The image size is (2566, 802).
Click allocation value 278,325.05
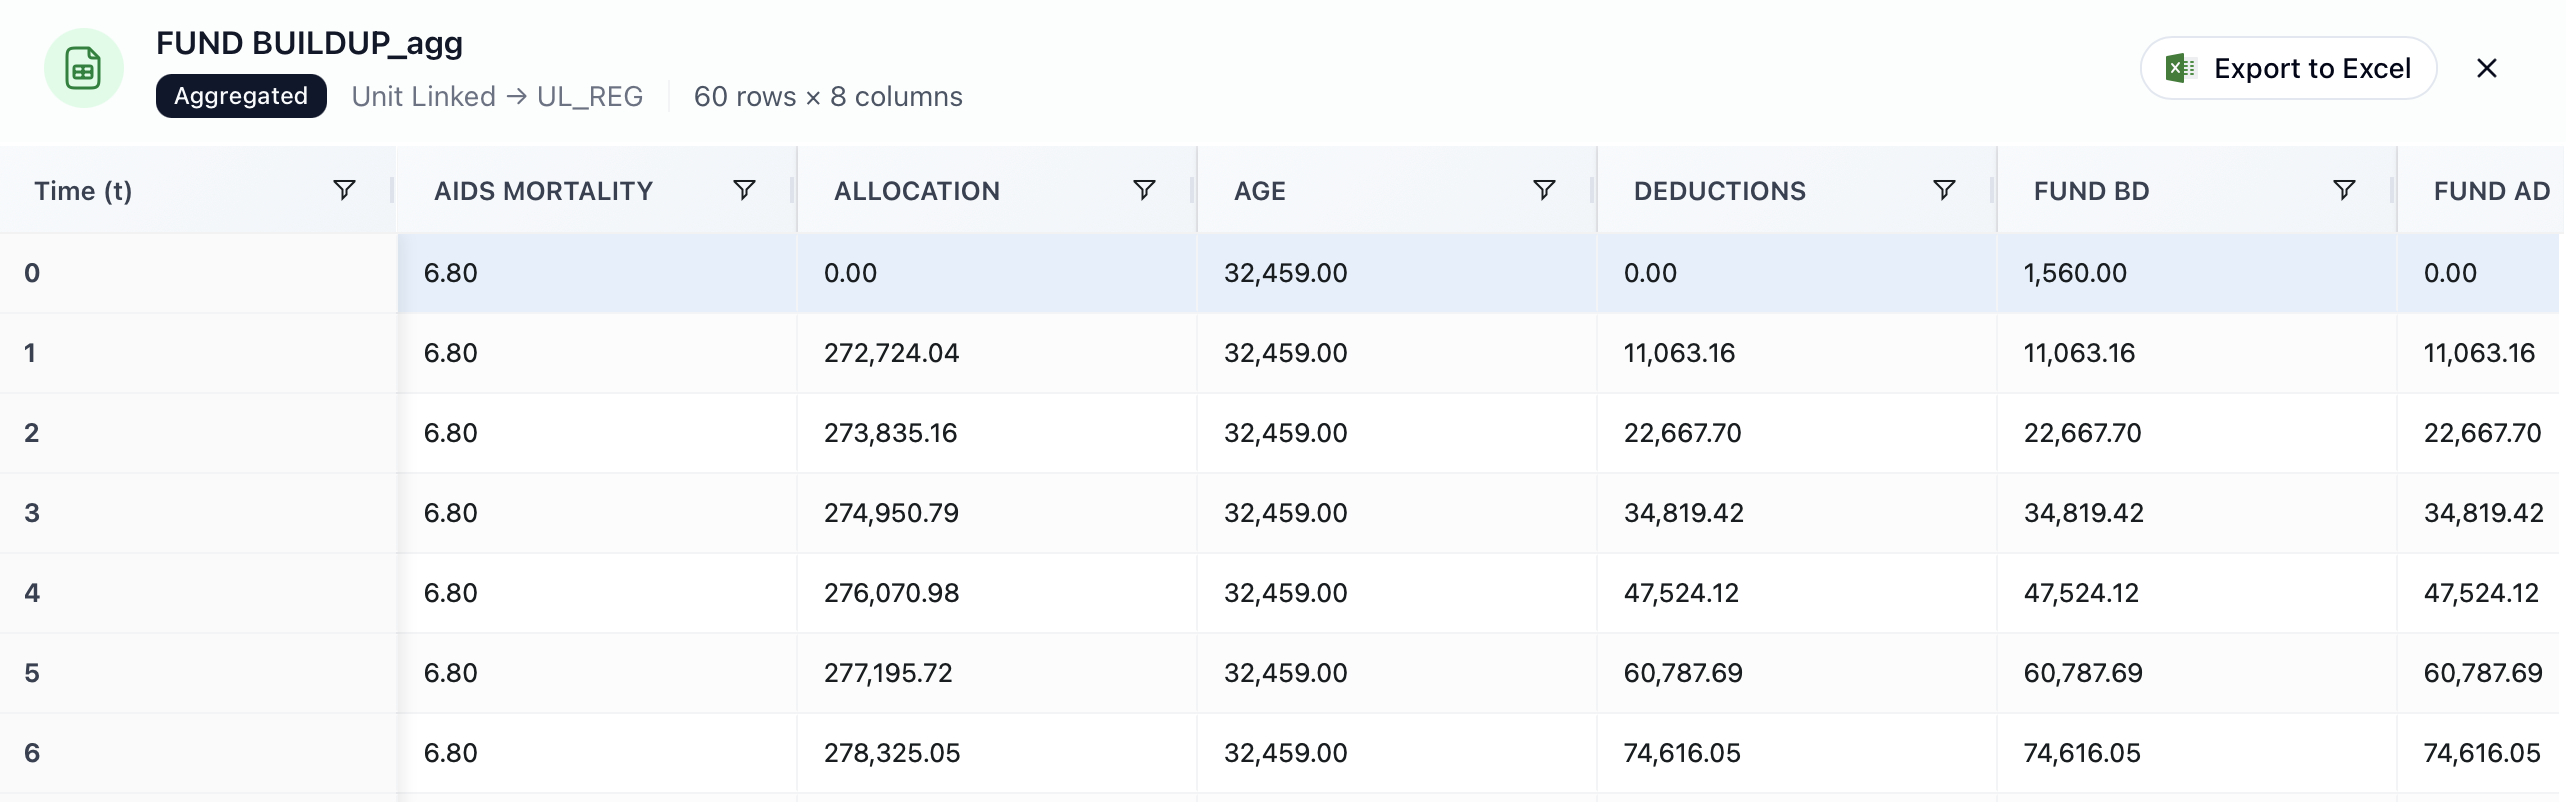892,753
